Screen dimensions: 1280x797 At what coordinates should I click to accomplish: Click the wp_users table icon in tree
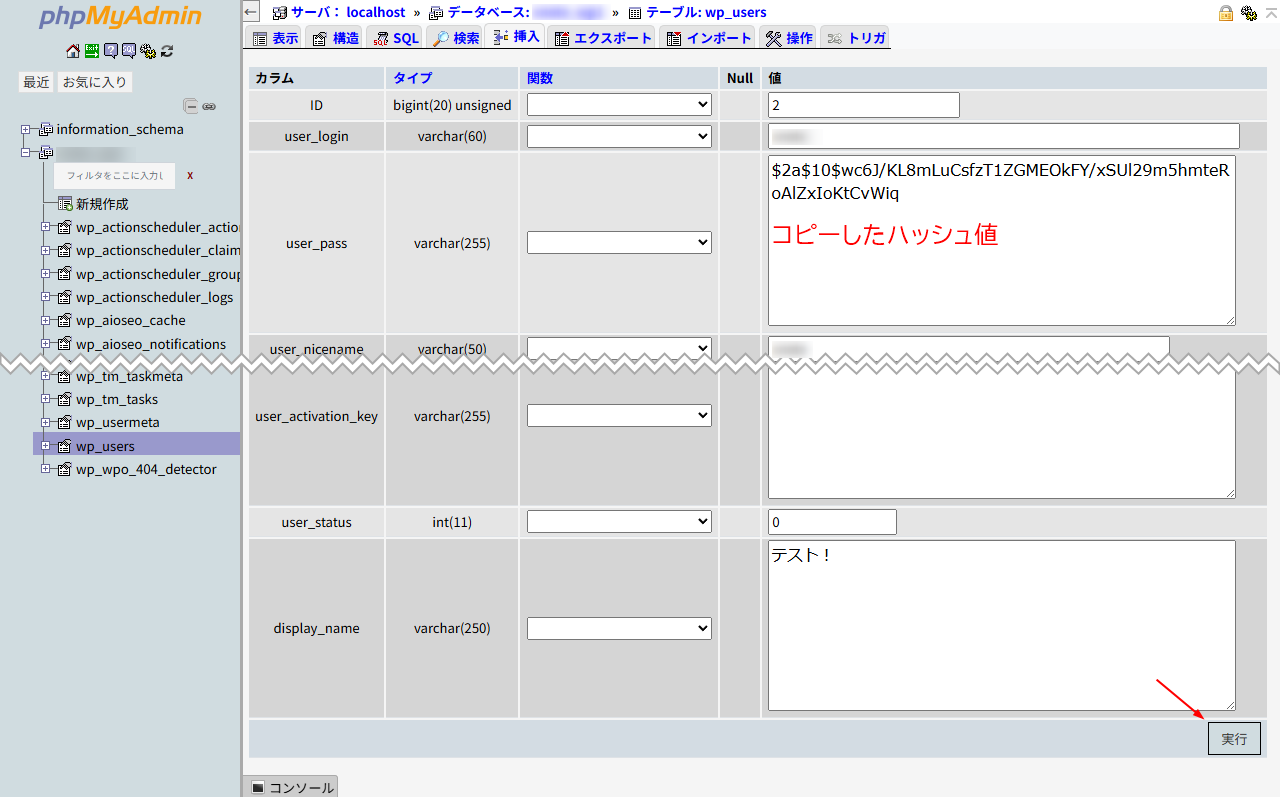click(x=65, y=446)
